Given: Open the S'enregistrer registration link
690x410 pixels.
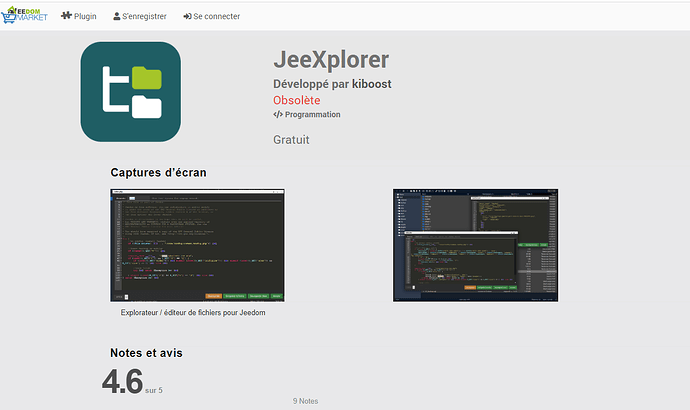Looking at the screenshot, I should [140, 16].
